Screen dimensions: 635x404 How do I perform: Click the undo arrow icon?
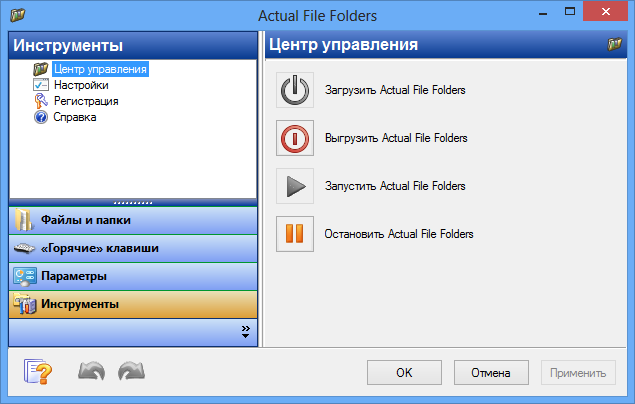click(x=91, y=373)
